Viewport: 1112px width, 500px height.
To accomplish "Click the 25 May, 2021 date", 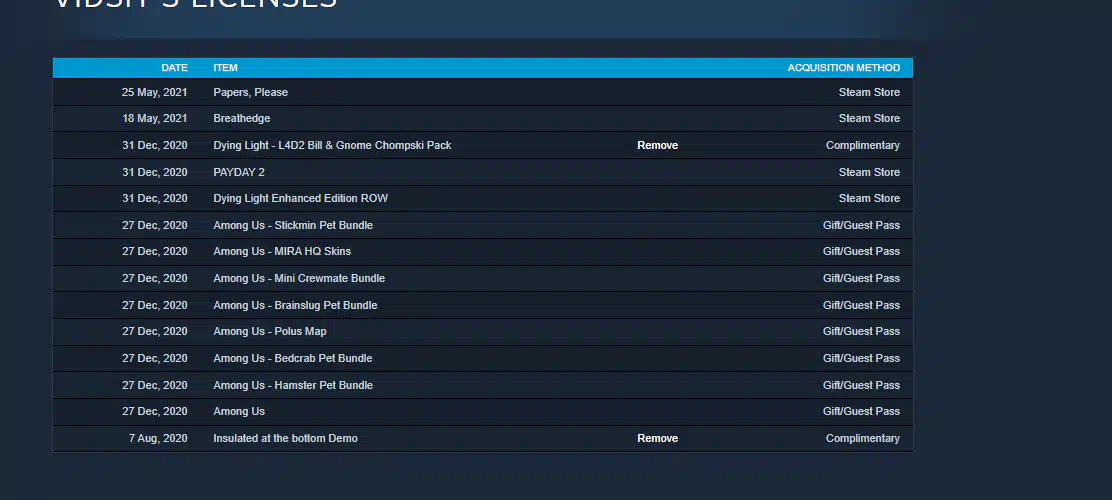I will [155, 92].
